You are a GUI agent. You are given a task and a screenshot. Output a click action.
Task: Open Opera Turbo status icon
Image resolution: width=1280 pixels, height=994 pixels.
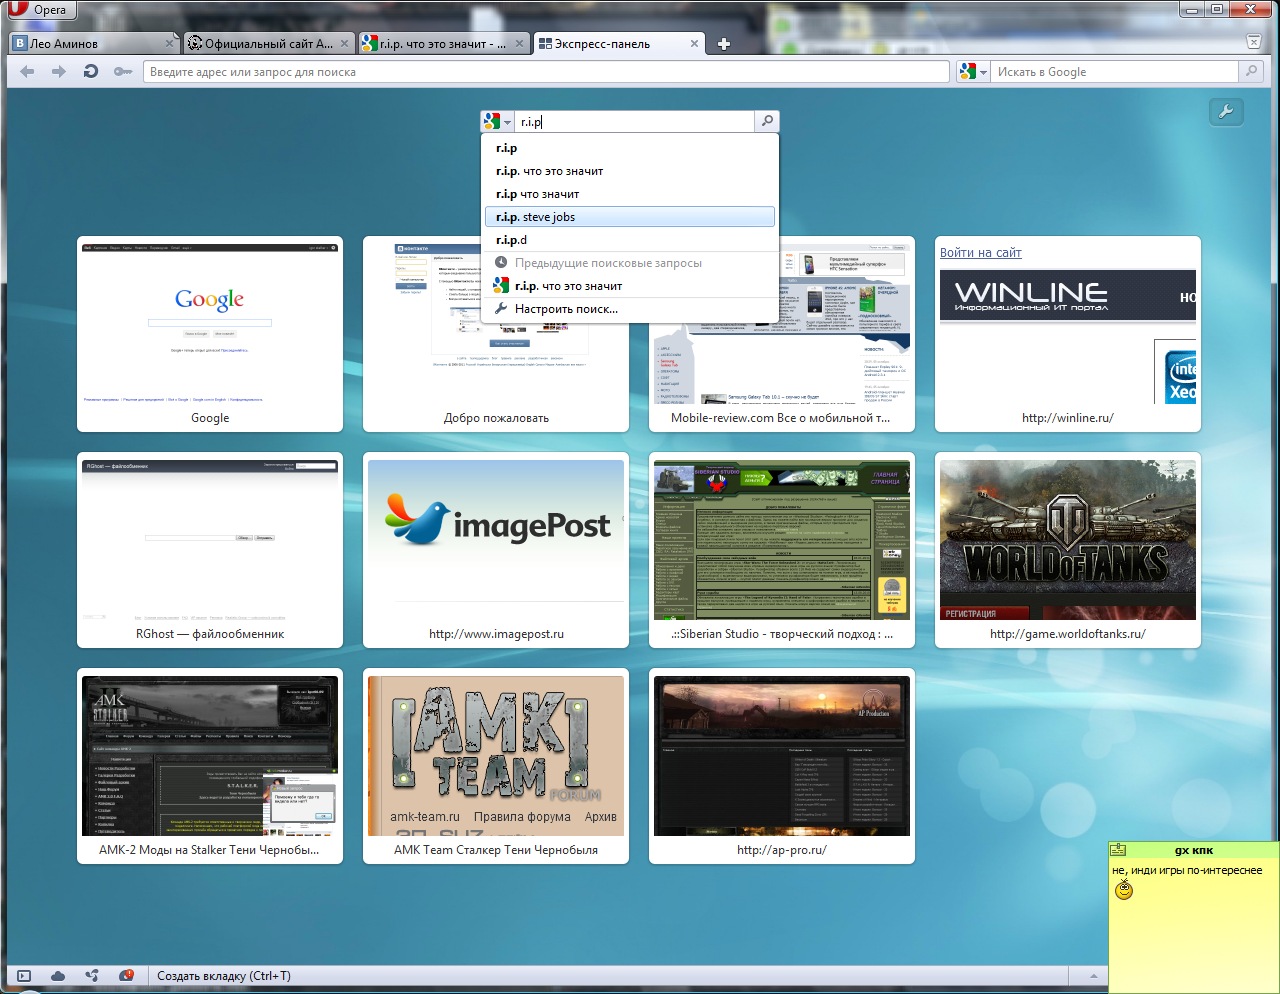point(126,976)
